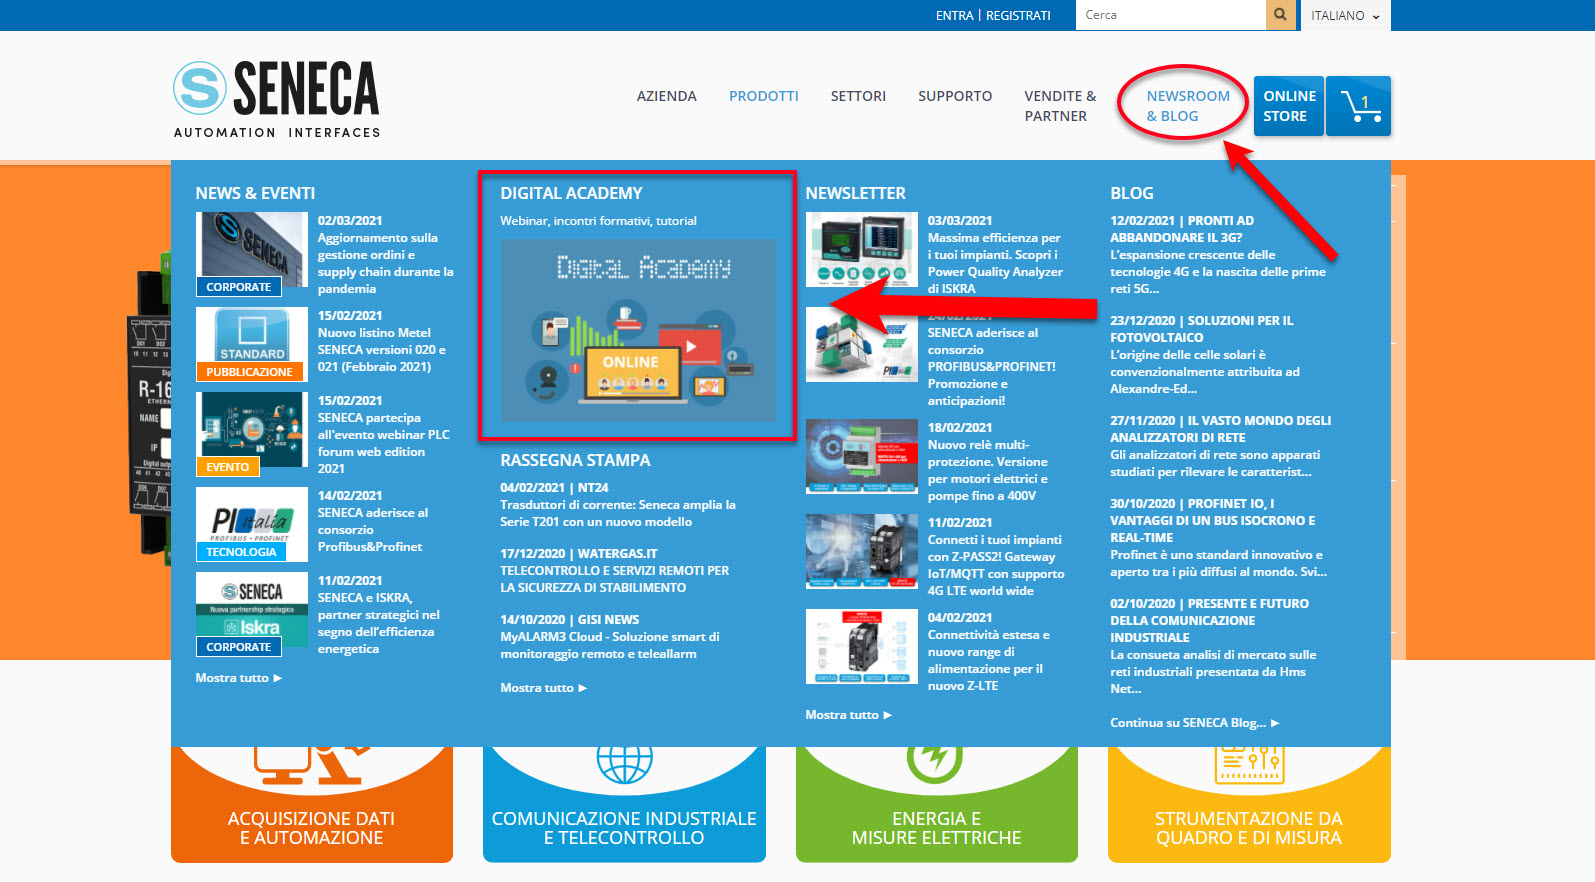Open the VENDITE & PARTNER menu
The width and height of the screenshot is (1595, 882).
click(x=1060, y=106)
